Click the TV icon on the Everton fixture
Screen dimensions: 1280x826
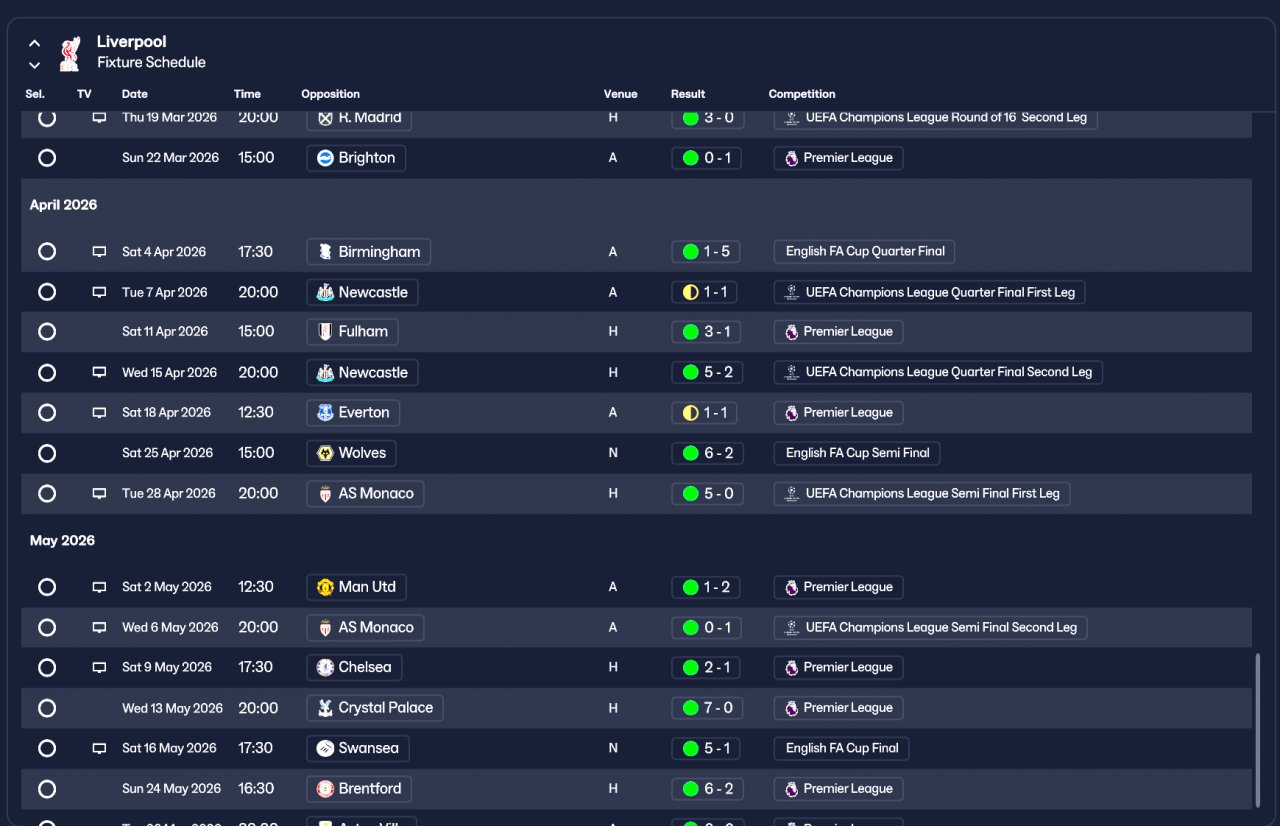(x=99, y=412)
